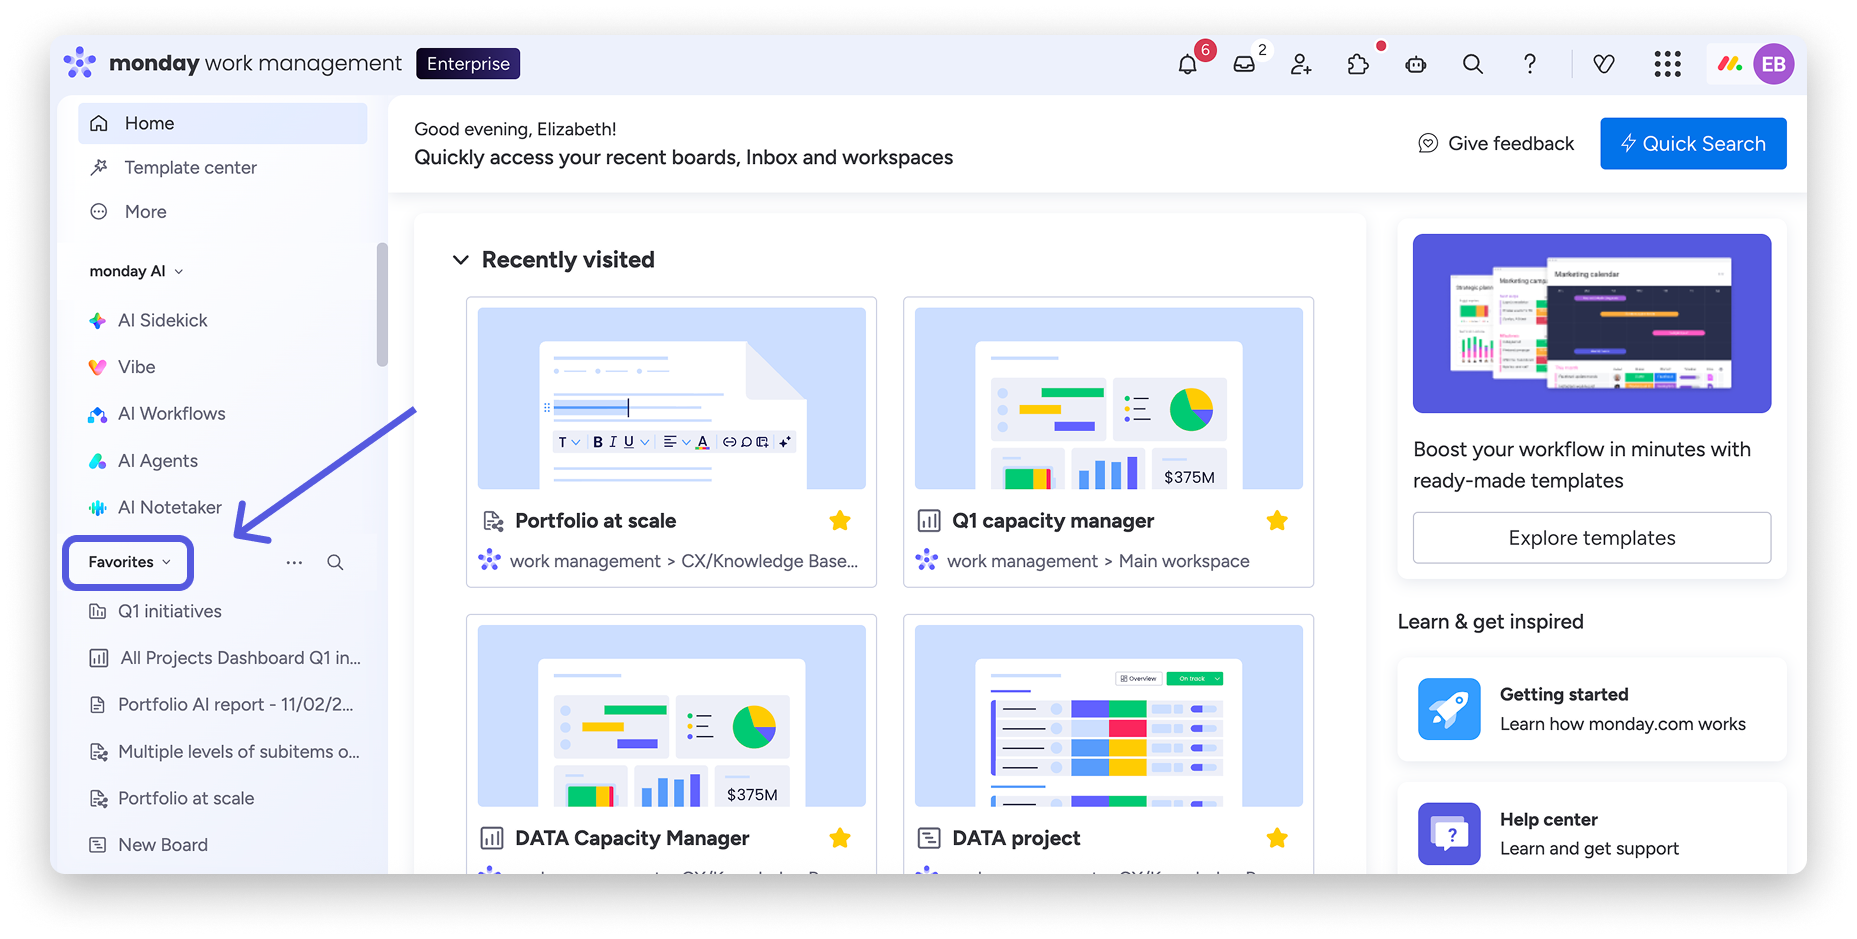Unfavorite Q1 capacity manager star
This screenshot has height=939, width=1857.
coord(1277,520)
